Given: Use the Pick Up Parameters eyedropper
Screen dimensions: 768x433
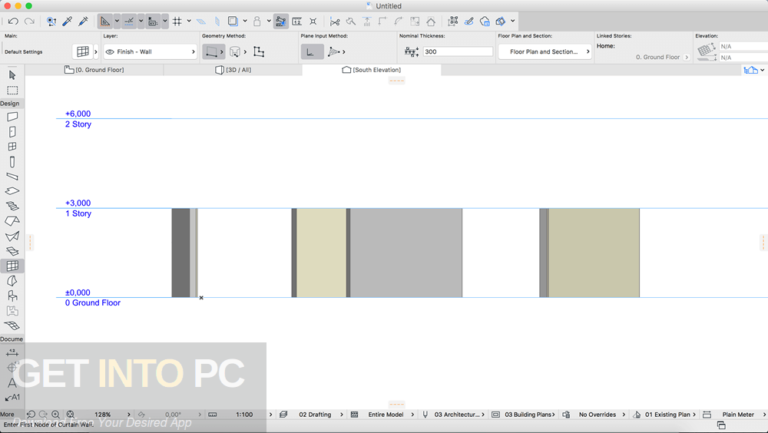Looking at the screenshot, I should point(67,21).
